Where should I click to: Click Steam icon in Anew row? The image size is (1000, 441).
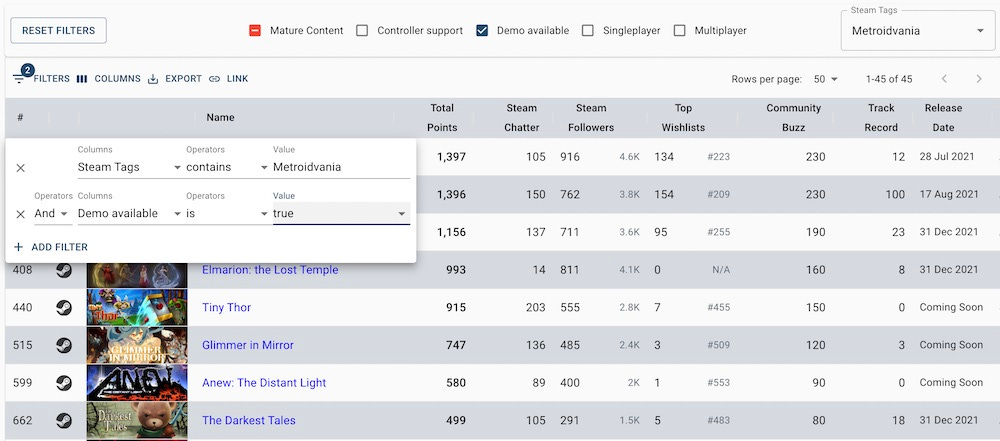click(x=63, y=383)
